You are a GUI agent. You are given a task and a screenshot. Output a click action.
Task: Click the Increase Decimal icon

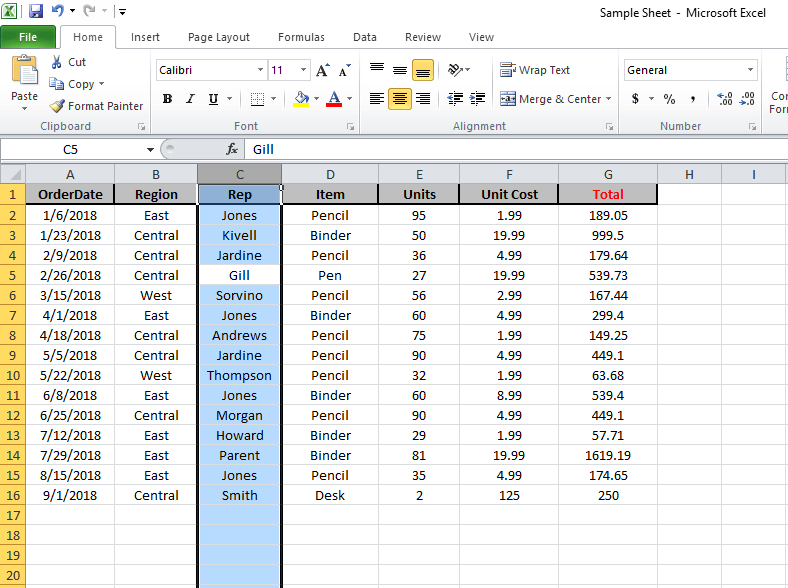[725, 99]
